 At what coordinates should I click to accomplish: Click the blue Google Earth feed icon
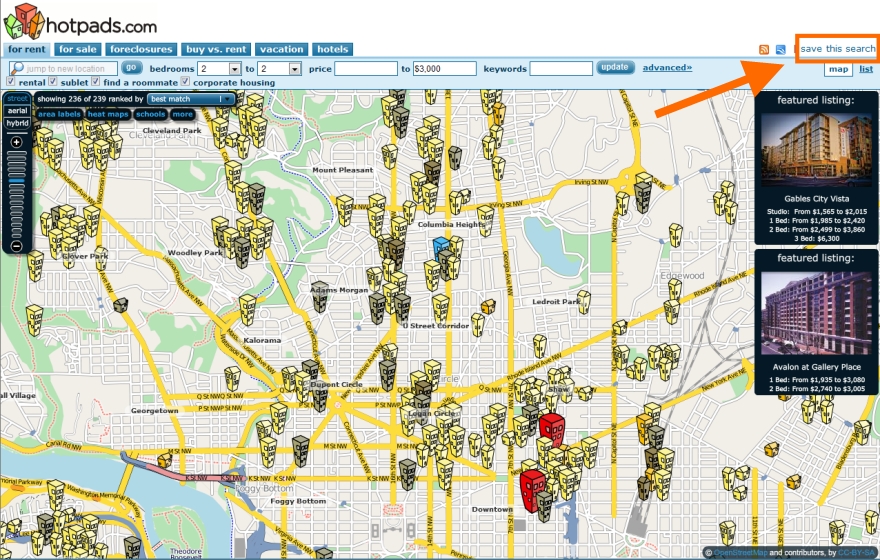click(781, 49)
